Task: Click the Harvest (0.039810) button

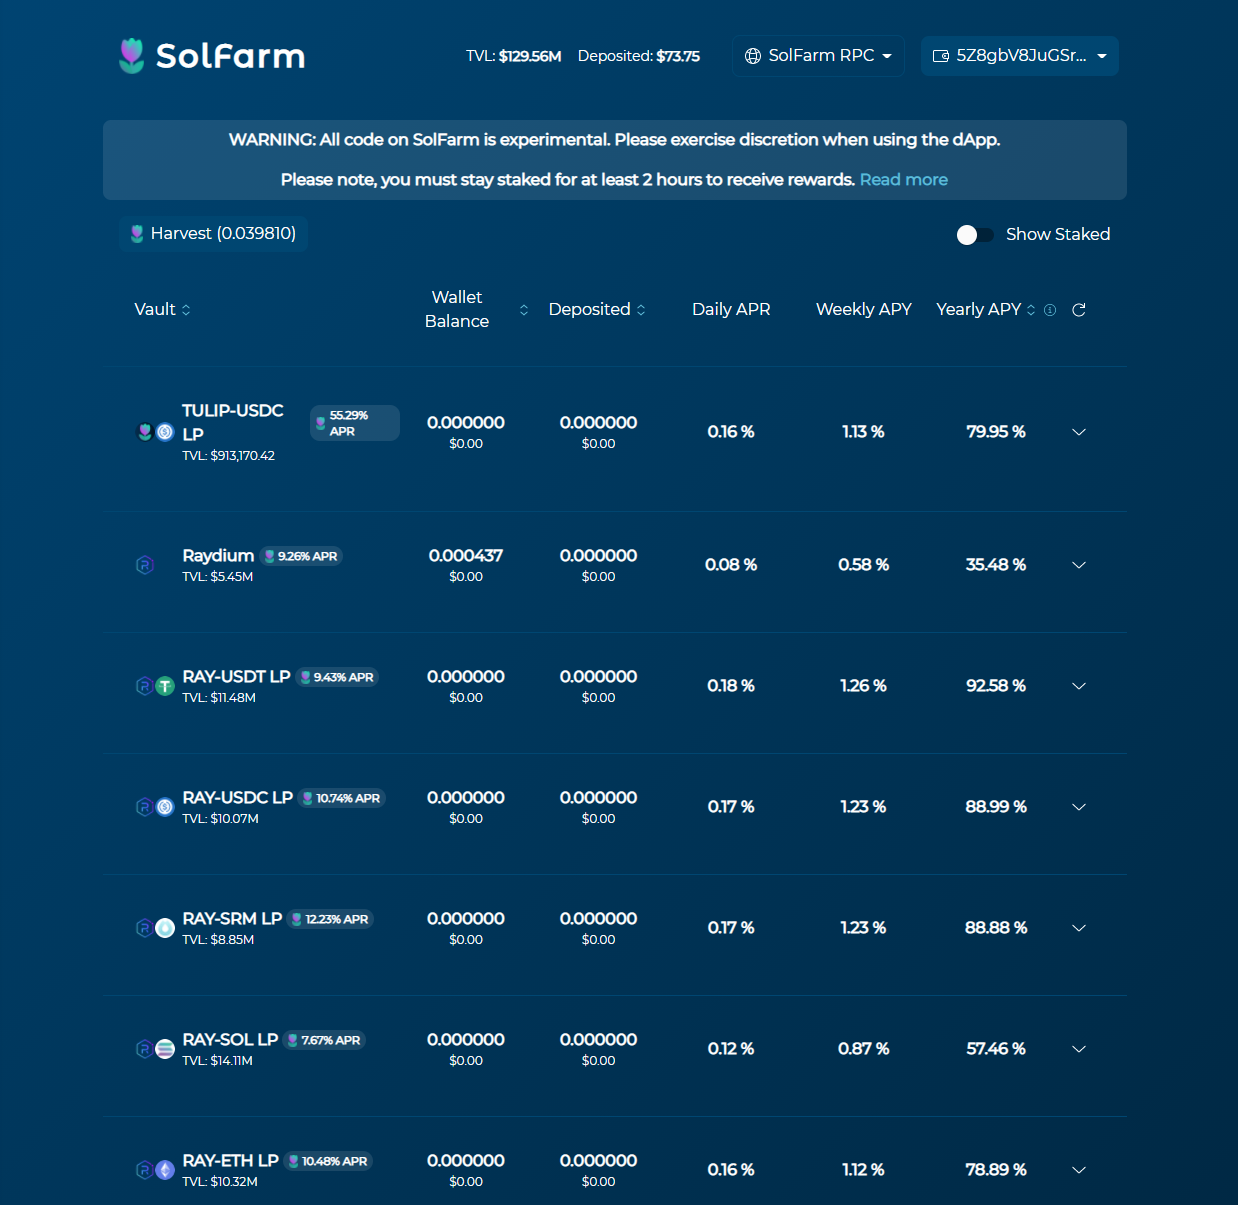Action: (213, 234)
